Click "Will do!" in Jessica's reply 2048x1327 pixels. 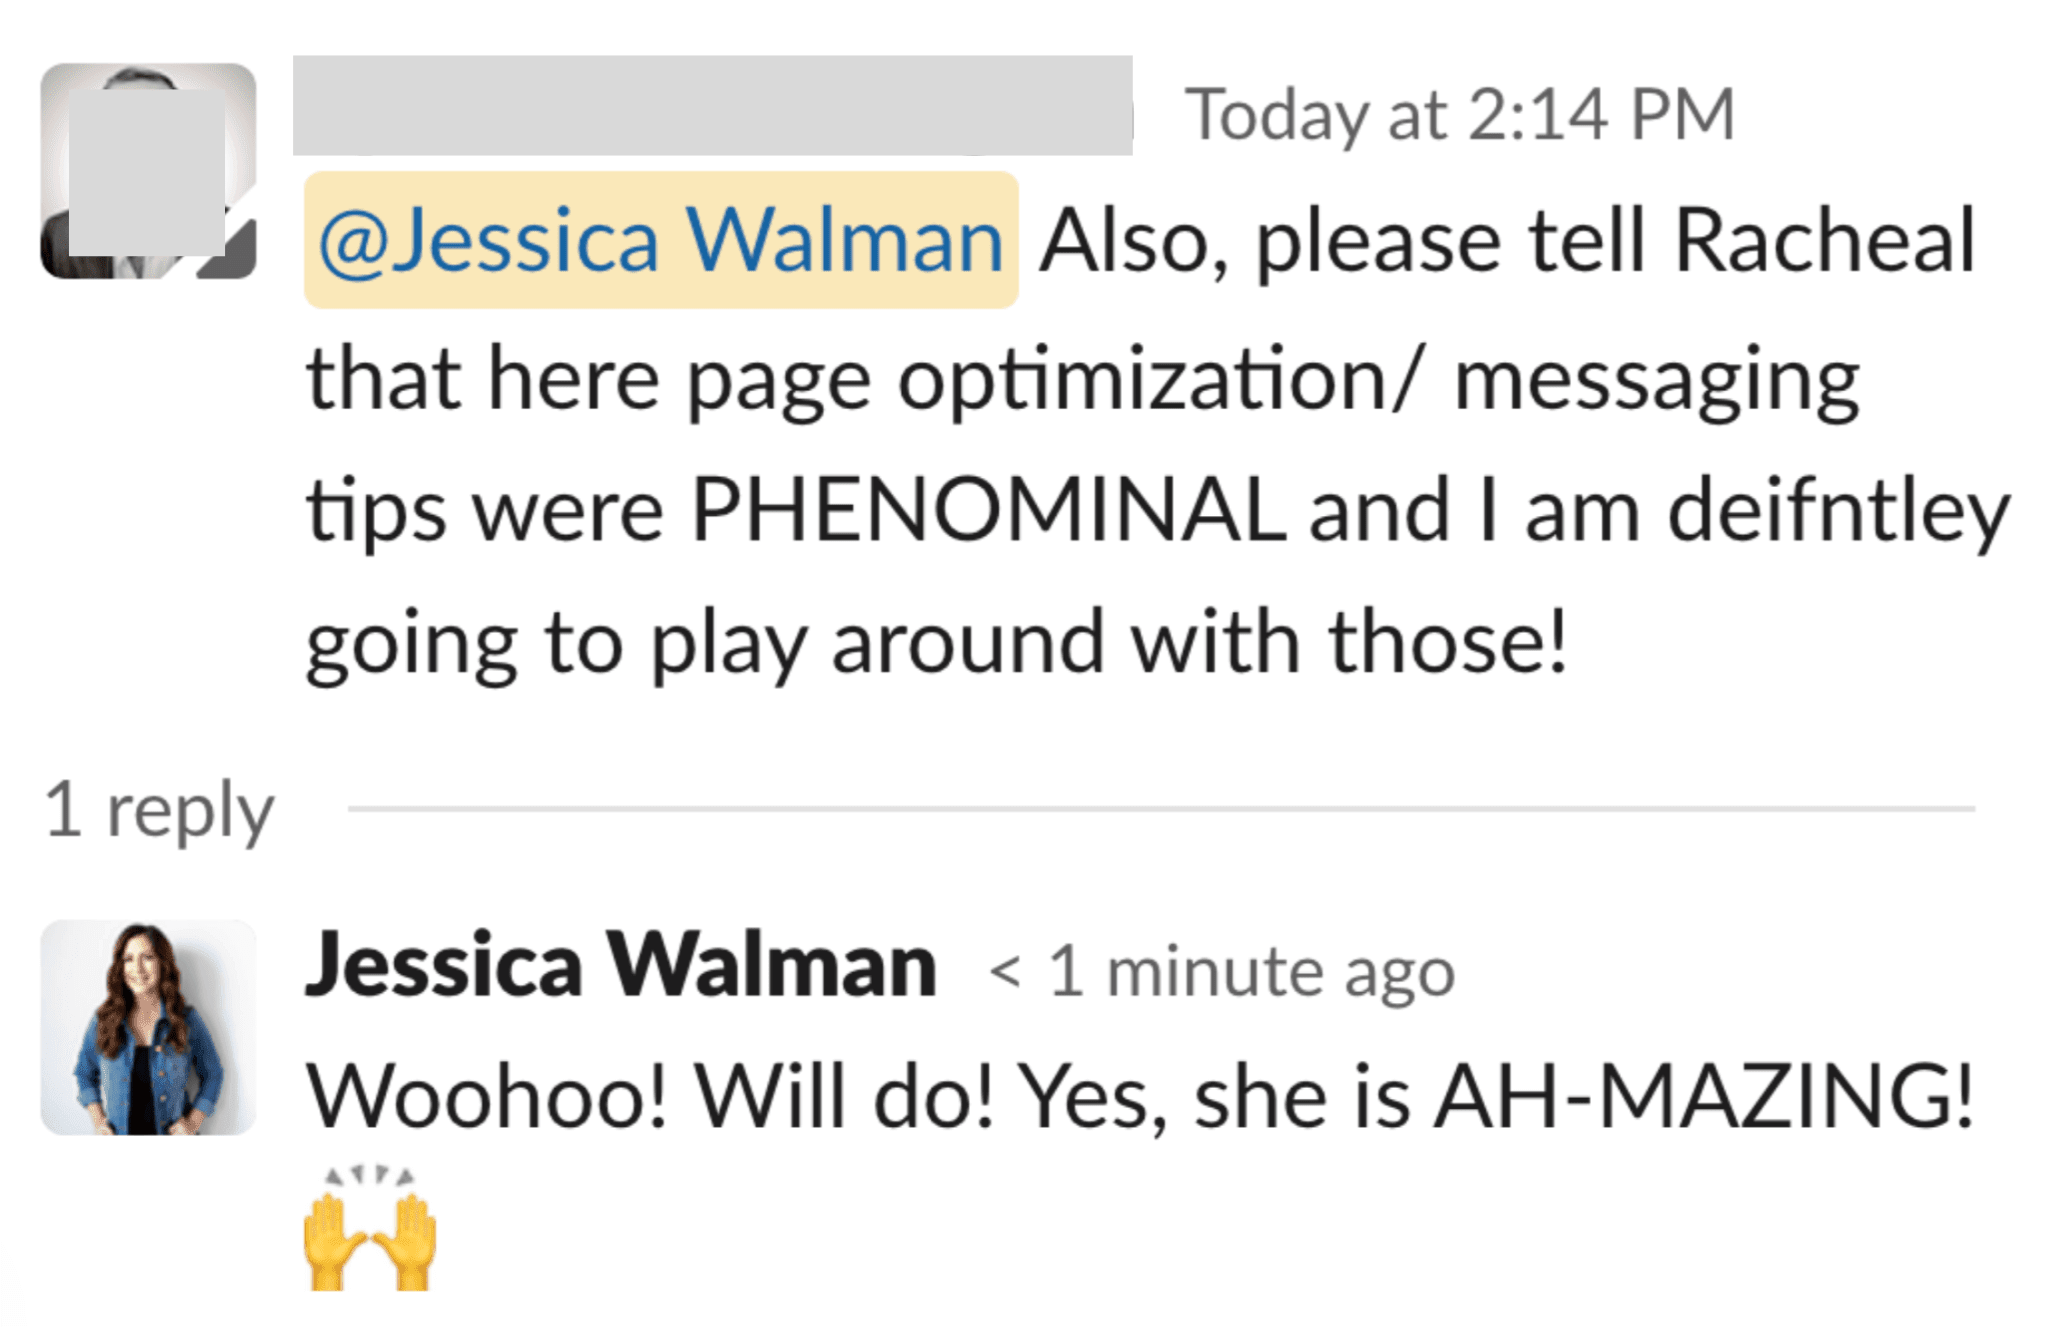click(x=845, y=1097)
